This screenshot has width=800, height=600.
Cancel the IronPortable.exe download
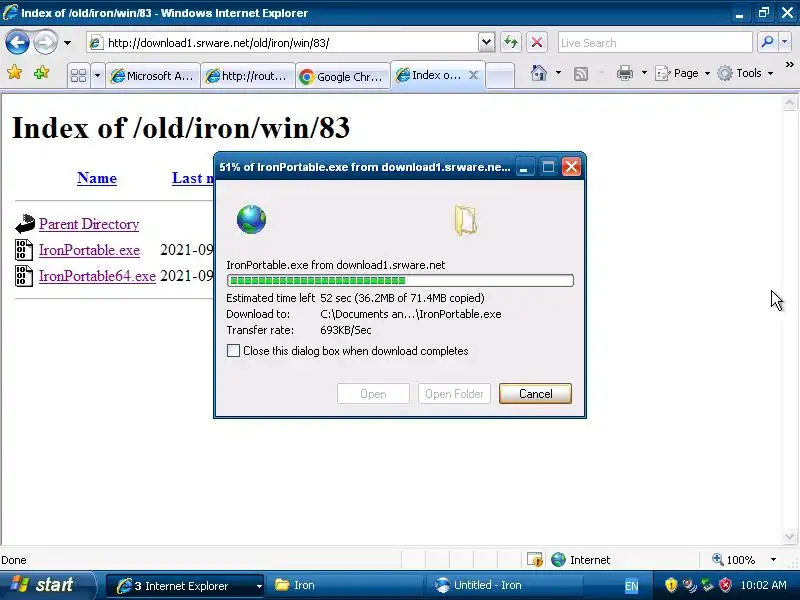(535, 393)
